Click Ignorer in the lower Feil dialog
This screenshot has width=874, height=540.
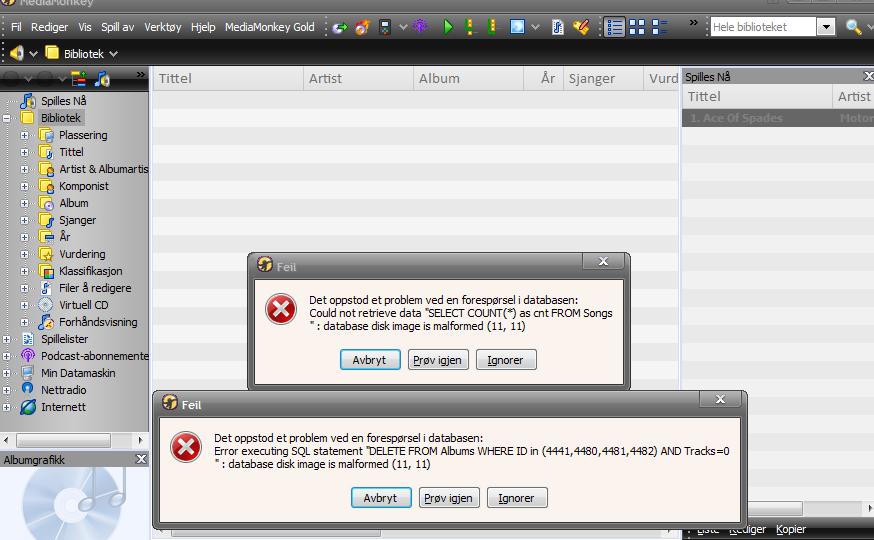click(x=517, y=498)
